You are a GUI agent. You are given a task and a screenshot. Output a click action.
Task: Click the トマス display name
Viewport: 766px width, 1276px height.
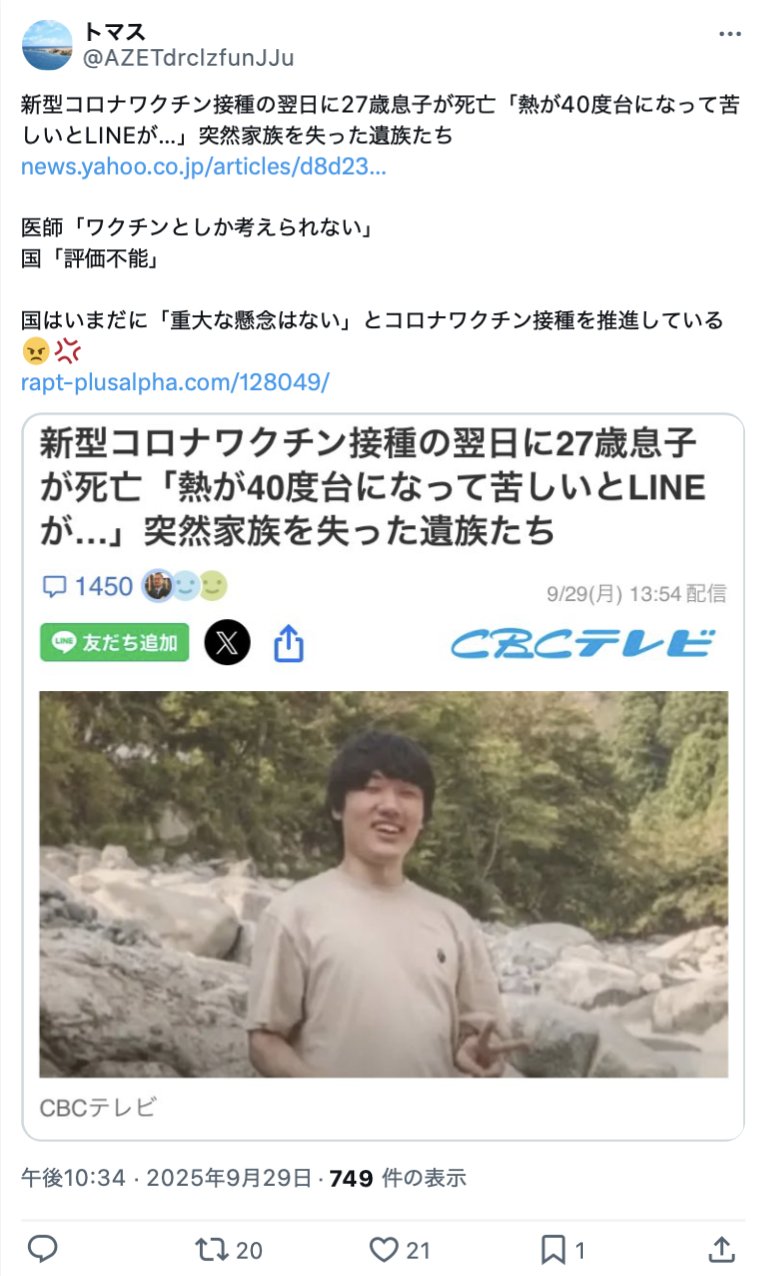point(114,32)
